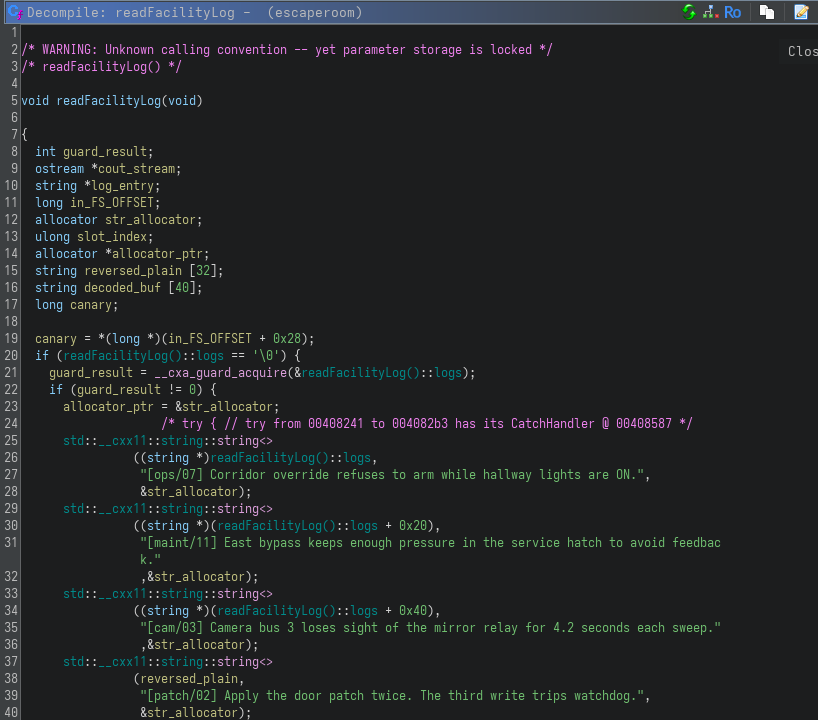Click 'std::__cxx11::string::string<>' on line 25
This screenshot has width=818, height=720.
pyautogui.click(x=168, y=441)
